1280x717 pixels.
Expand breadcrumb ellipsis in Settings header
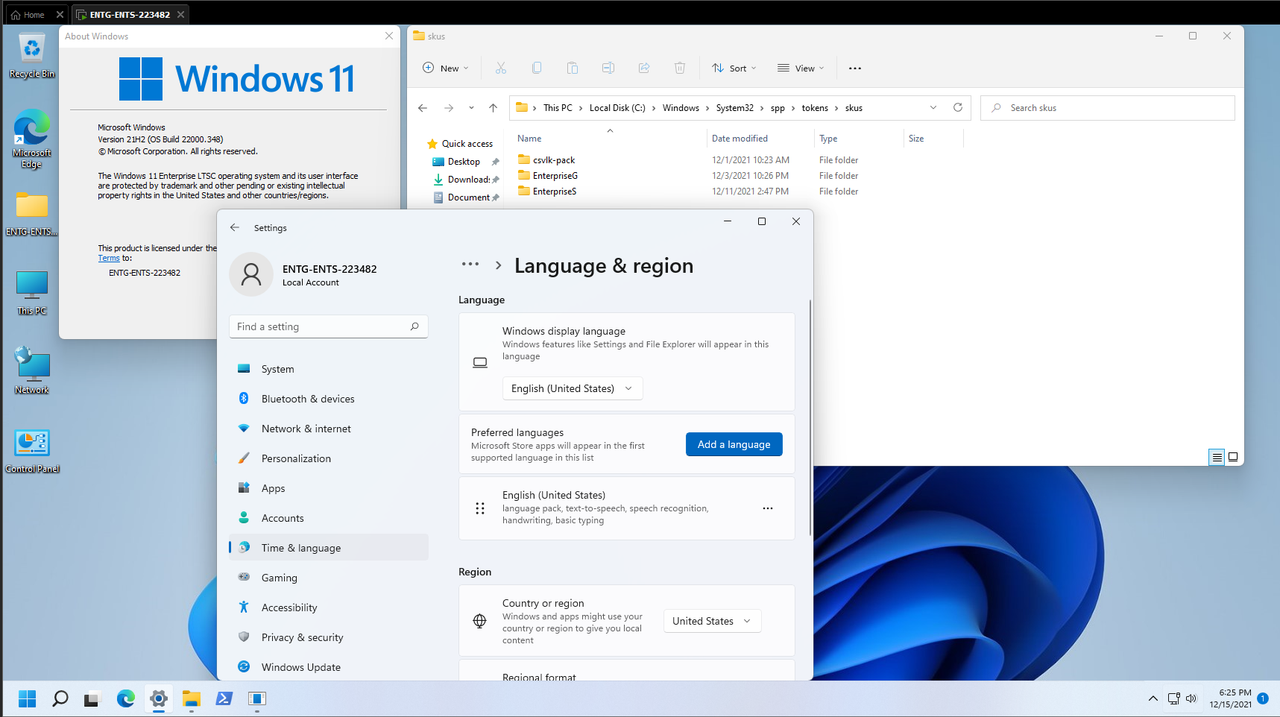(x=470, y=265)
